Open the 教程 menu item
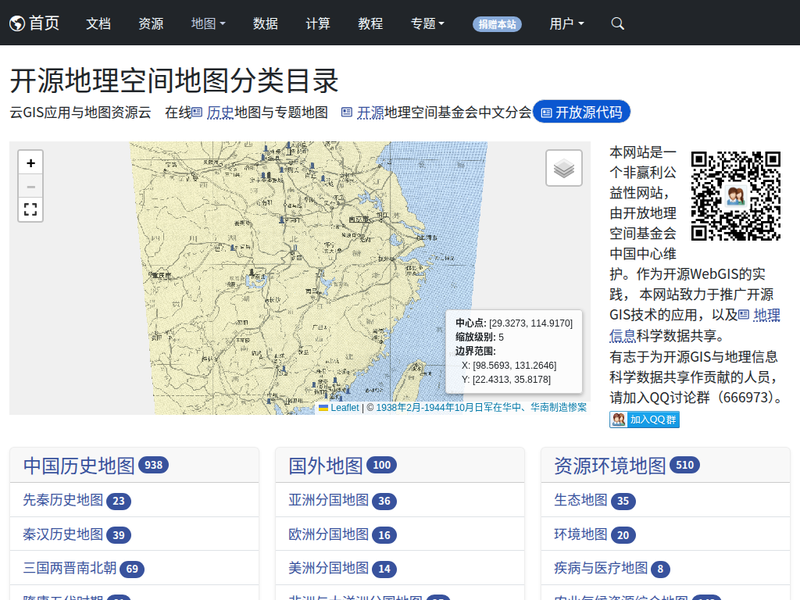This screenshot has height=600, width=800. (x=370, y=23)
